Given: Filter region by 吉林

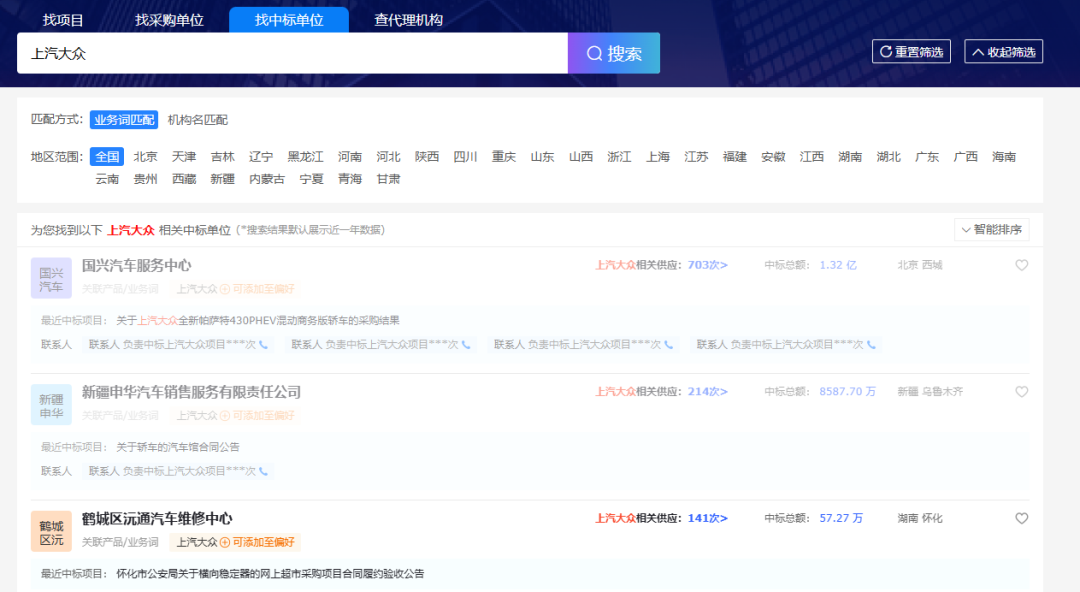Looking at the screenshot, I should pos(222,156).
